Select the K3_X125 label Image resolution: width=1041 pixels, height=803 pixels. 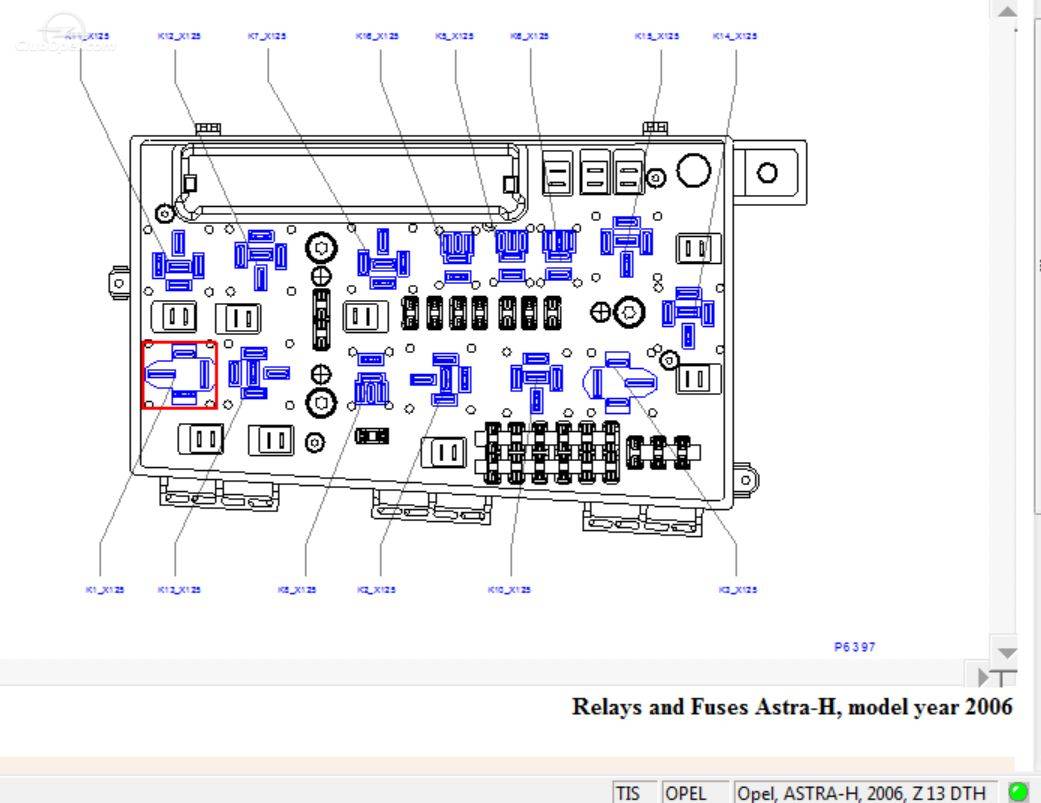[x=738, y=589]
